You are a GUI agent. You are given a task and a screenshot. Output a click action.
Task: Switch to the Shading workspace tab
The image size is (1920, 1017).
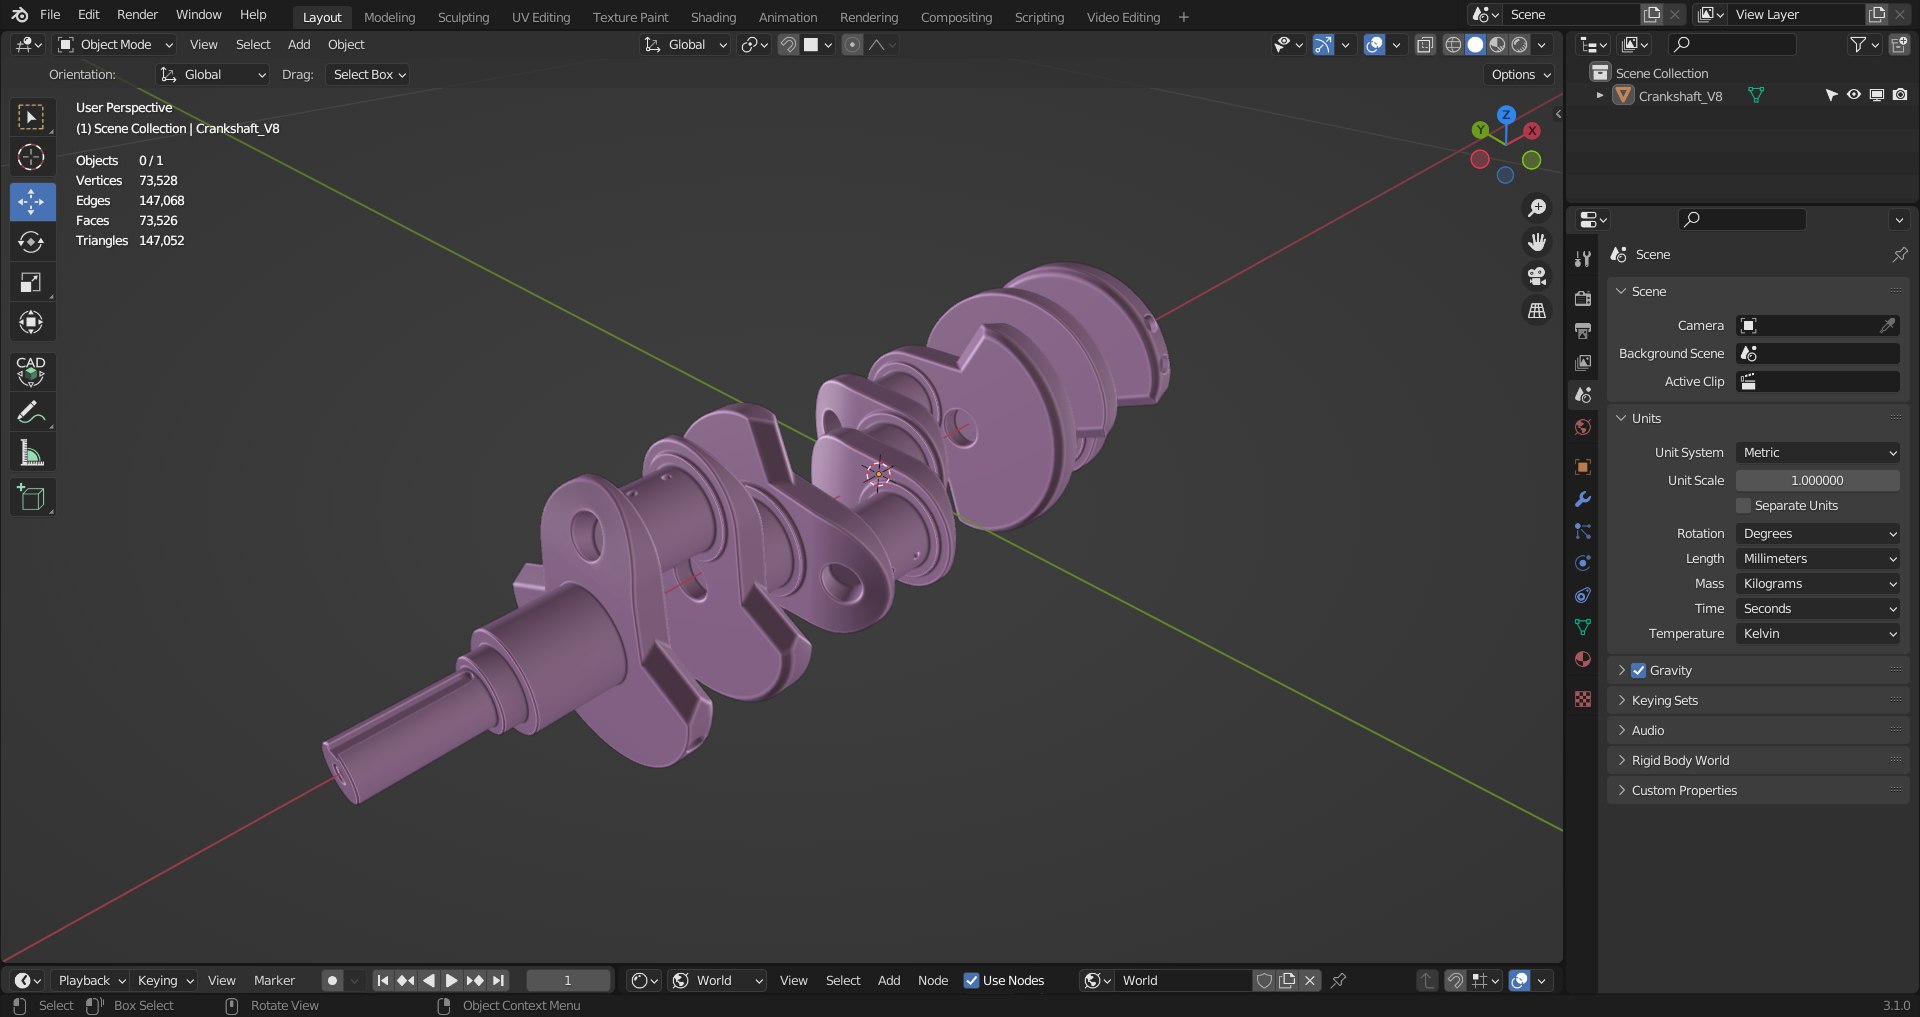pos(713,17)
